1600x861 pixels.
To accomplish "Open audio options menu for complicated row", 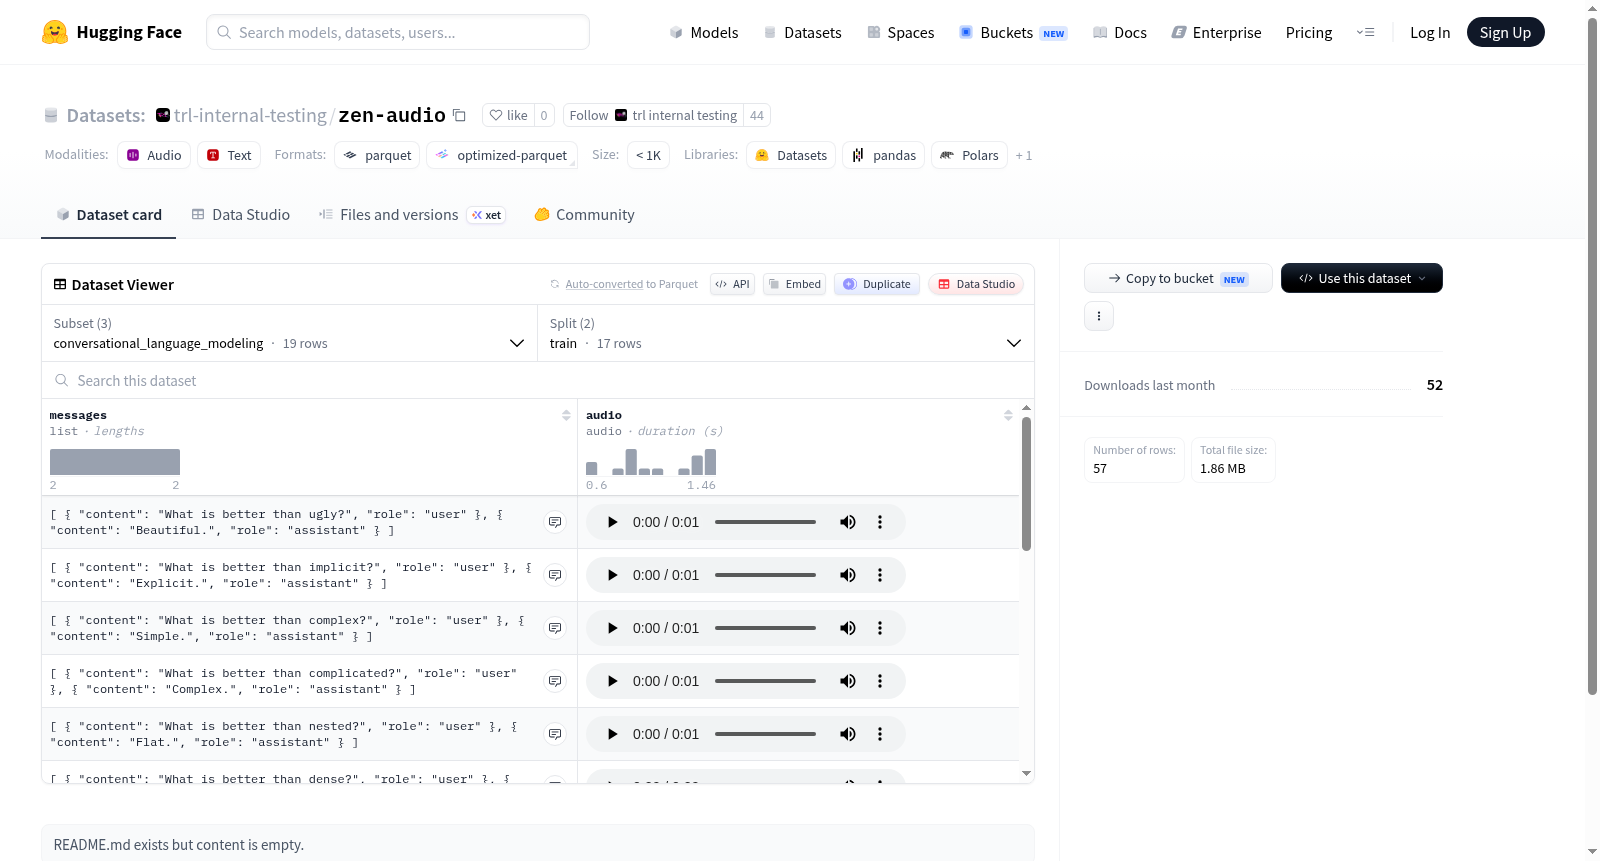I will tap(880, 681).
